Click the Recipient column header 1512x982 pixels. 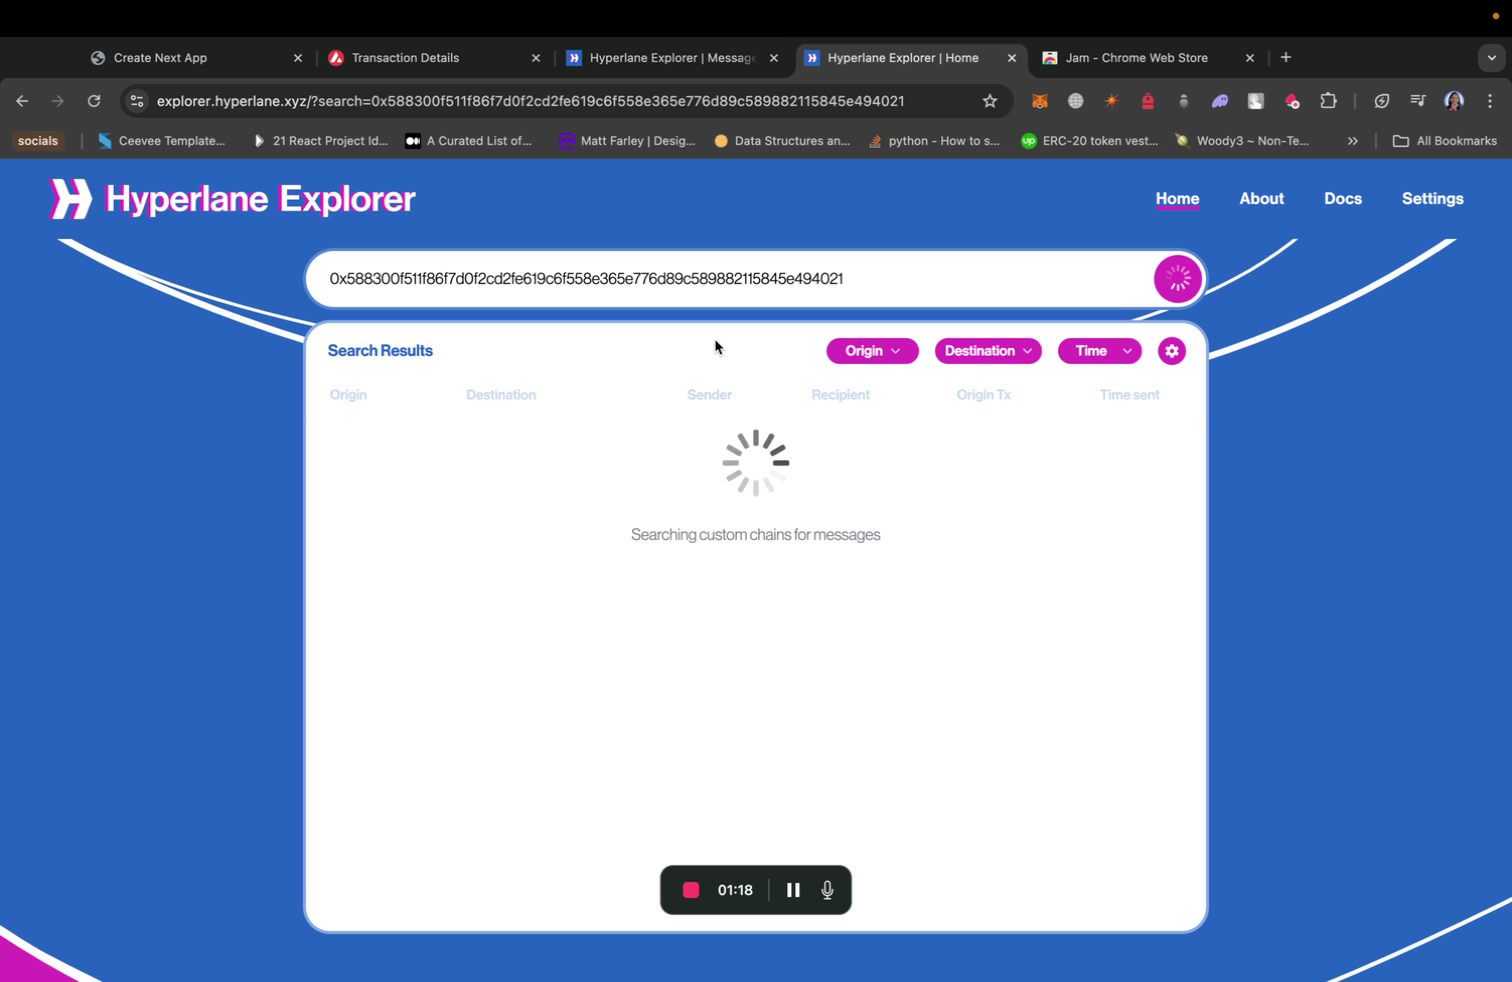tap(840, 395)
